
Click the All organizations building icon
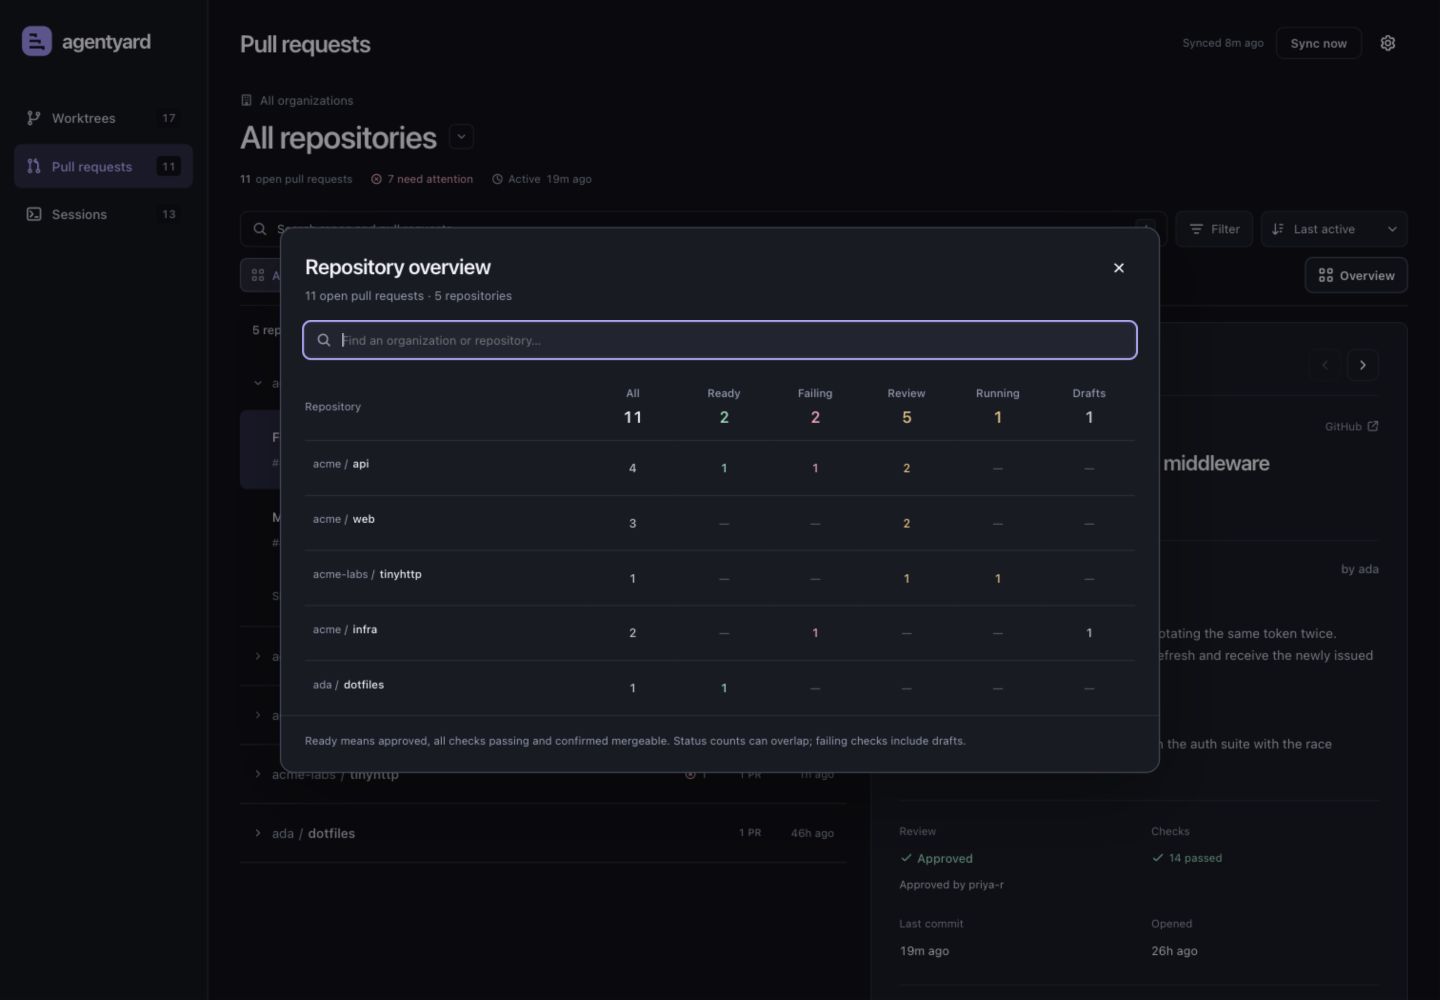click(x=246, y=100)
